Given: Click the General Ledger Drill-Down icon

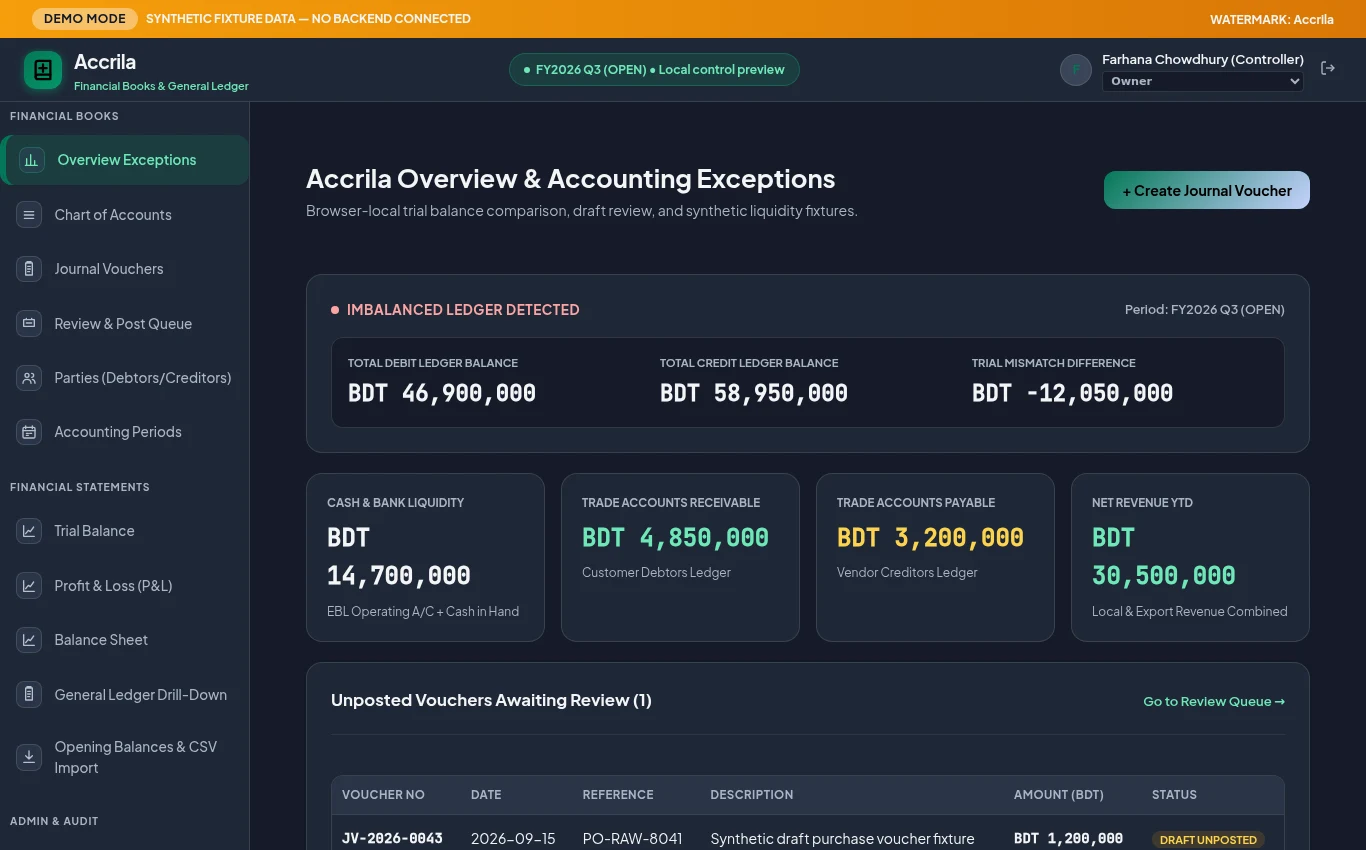Looking at the screenshot, I should point(29,695).
